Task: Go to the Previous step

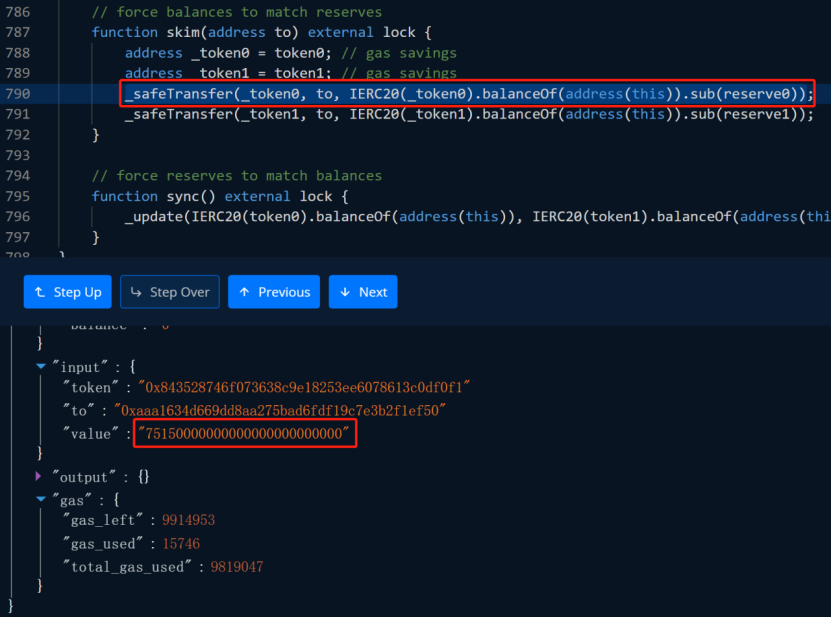Action: 274,292
